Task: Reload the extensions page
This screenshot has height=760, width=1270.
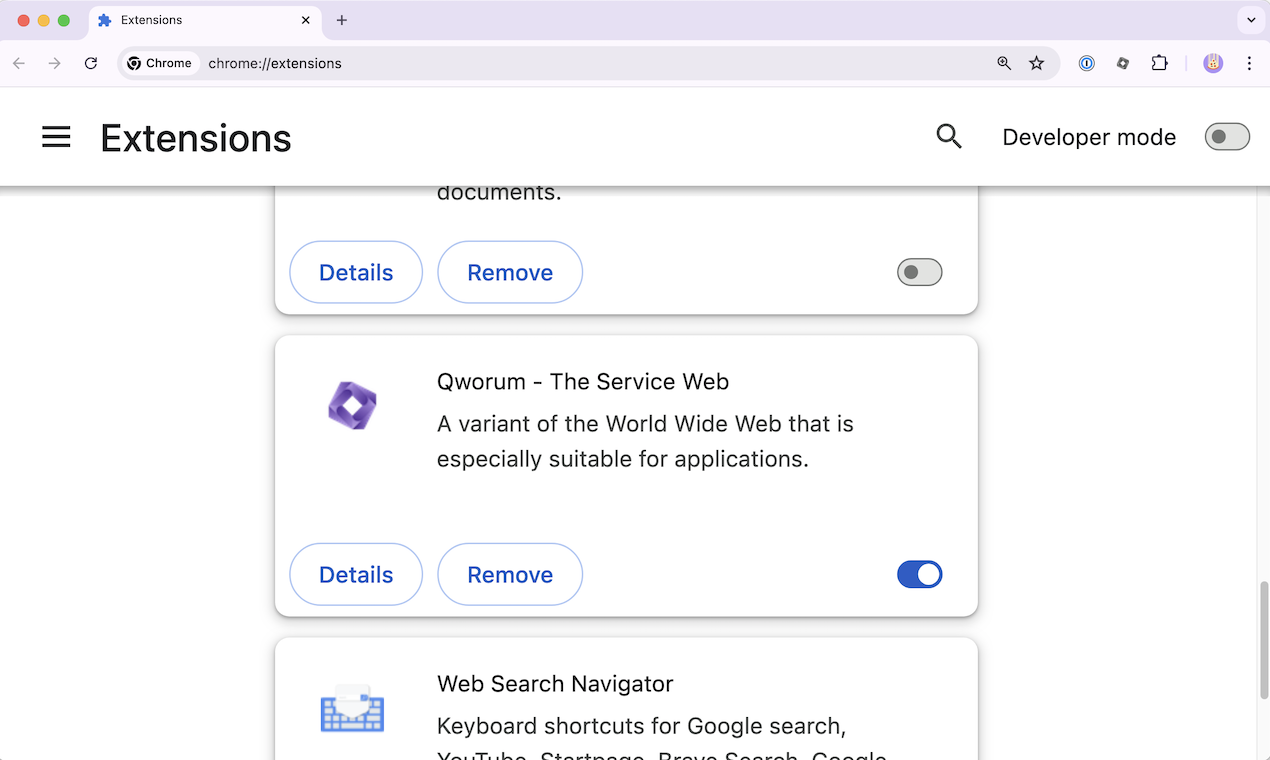Action: pos(91,63)
